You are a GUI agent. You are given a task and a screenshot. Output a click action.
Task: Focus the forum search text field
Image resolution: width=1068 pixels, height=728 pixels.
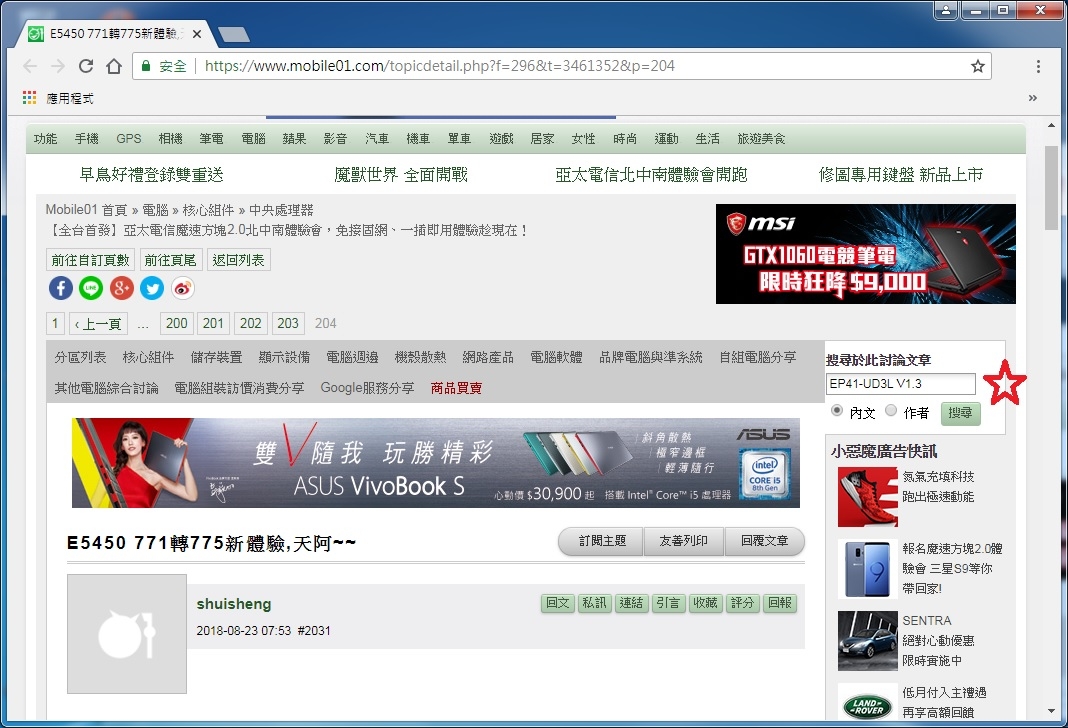pos(900,384)
